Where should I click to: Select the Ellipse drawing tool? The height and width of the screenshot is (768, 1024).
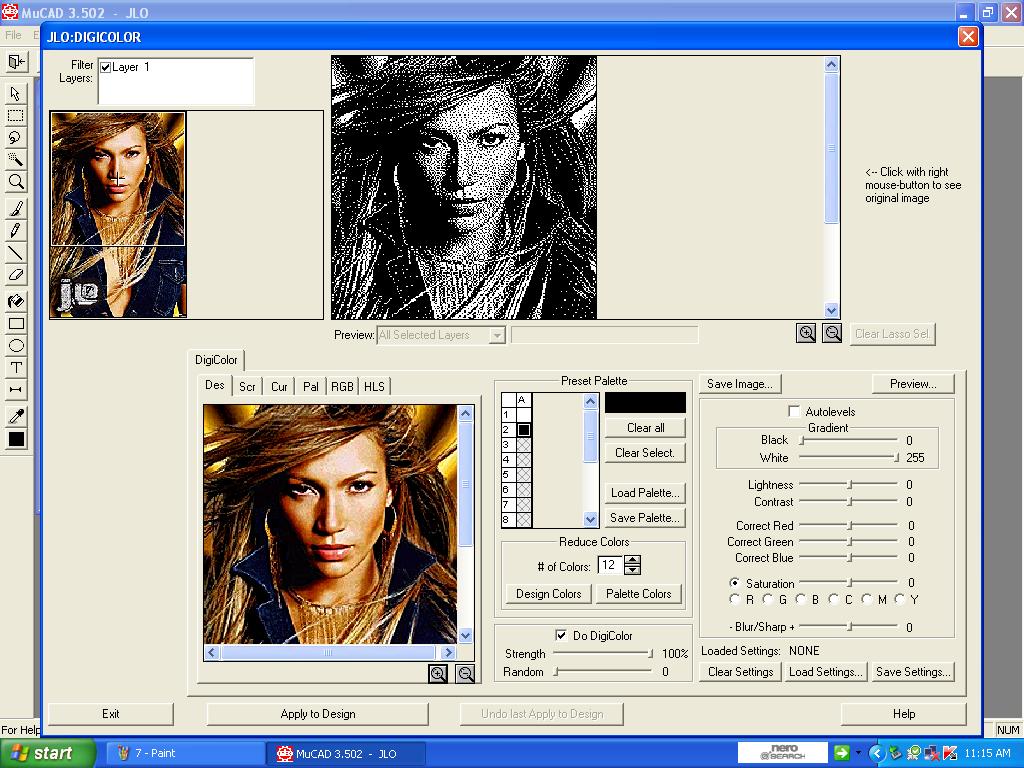(x=14, y=346)
